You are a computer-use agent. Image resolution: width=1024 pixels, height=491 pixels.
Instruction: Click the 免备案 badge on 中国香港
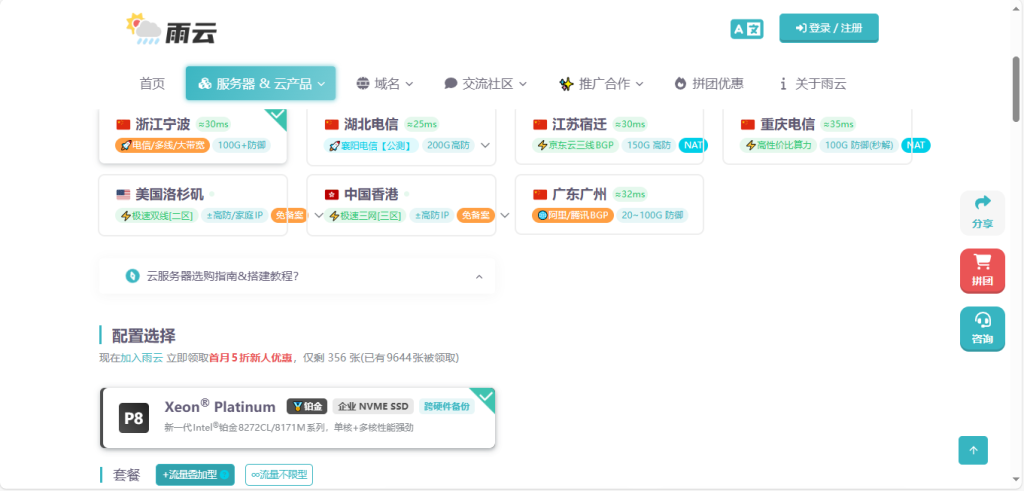point(476,215)
